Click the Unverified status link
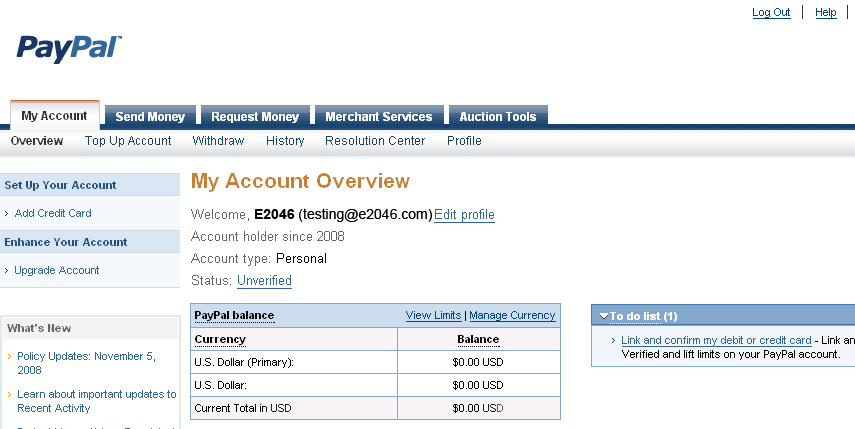Image resolution: width=855 pixels, height=429 pixels. pyautogui.click(x=264, y=281)
